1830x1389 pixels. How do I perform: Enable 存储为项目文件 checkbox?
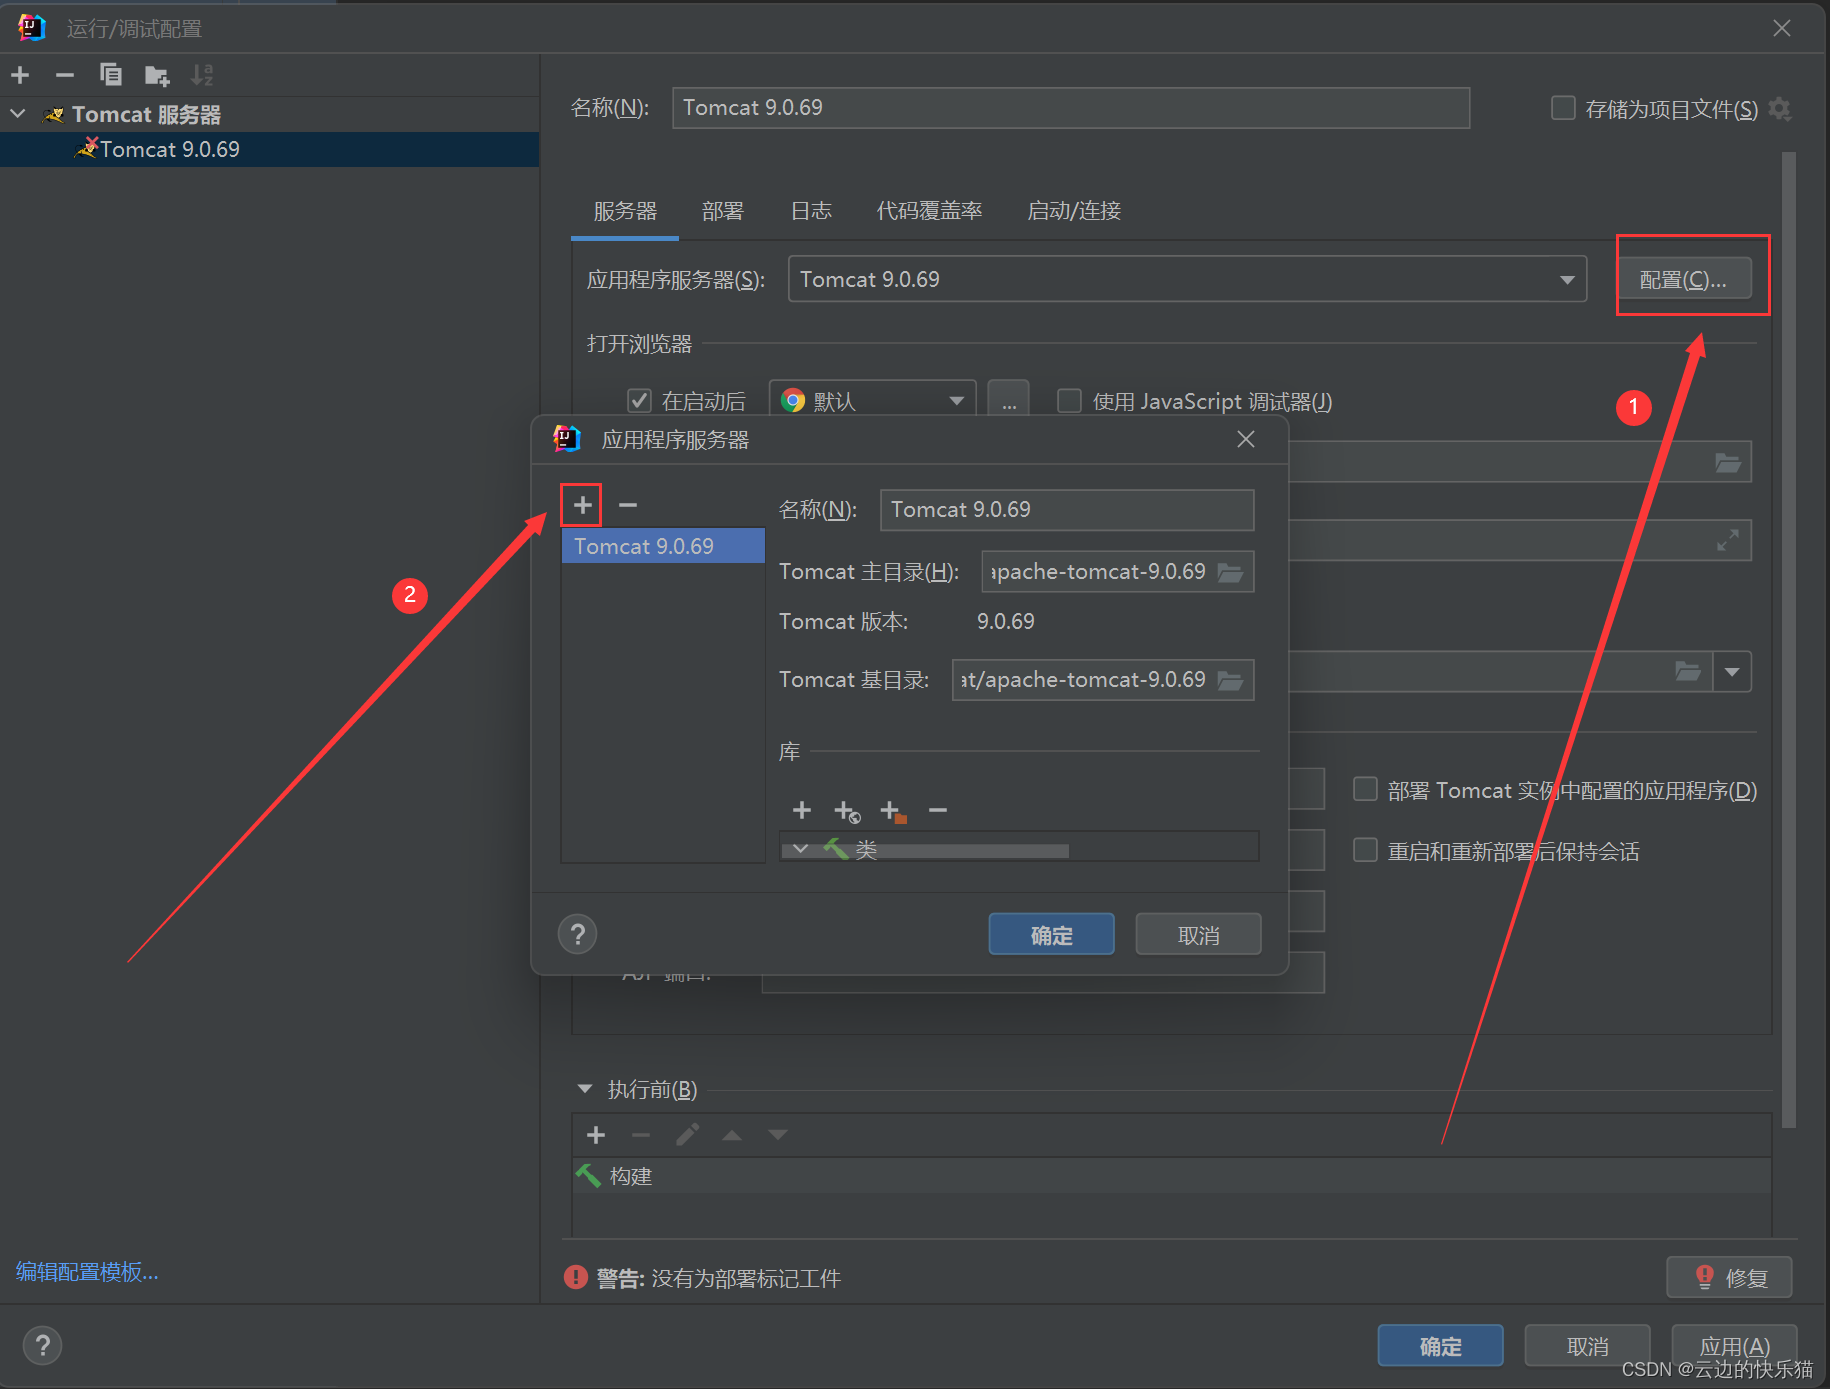[1563, 108]
